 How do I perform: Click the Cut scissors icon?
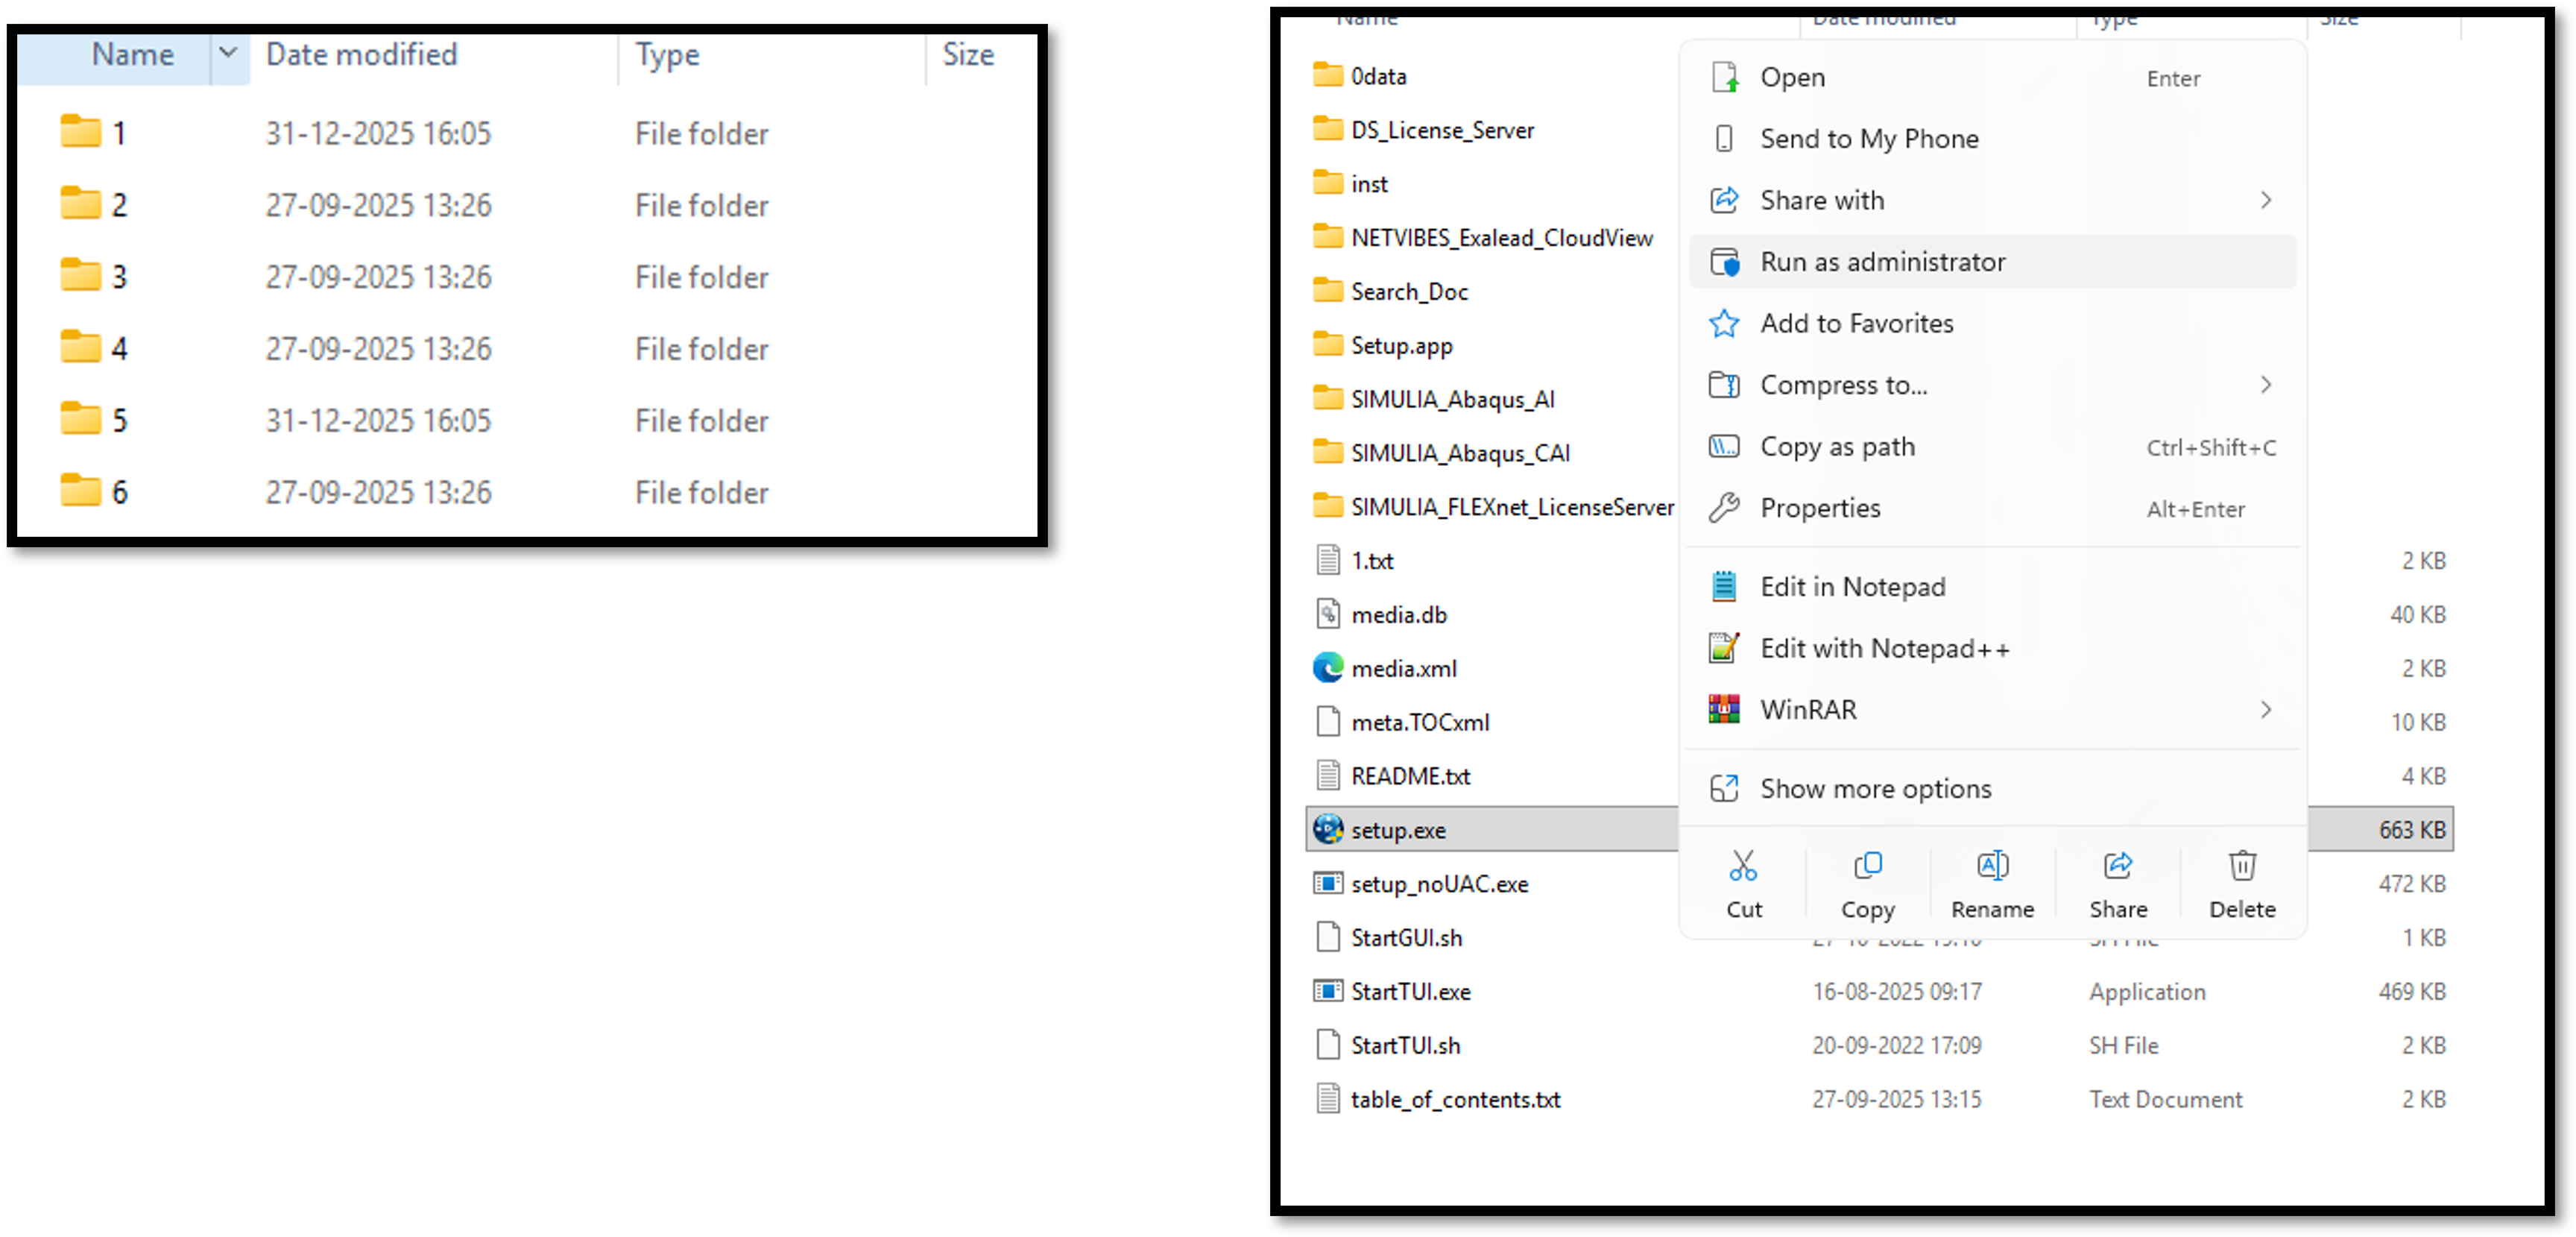coord(1743,866)
